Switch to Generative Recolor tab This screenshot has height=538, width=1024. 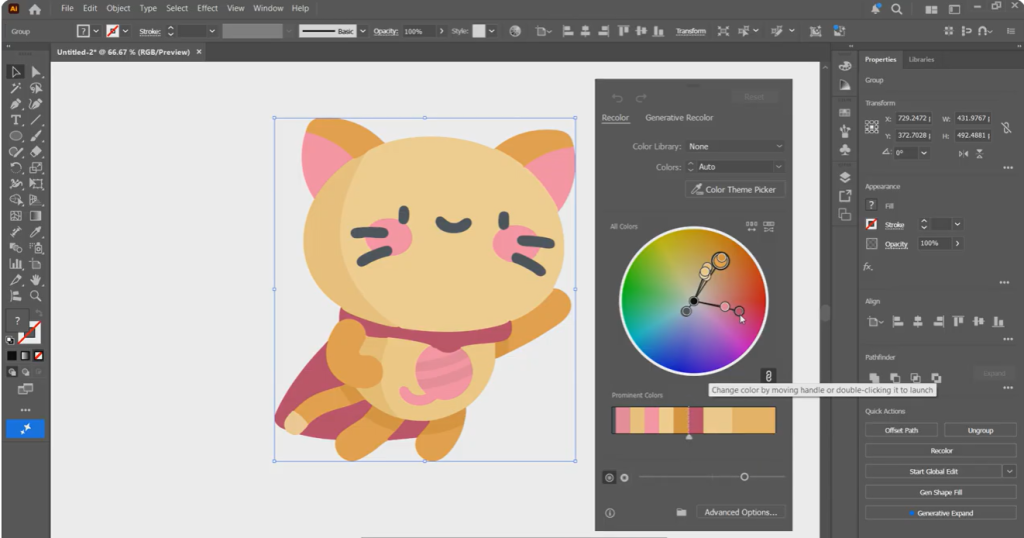pos(679,118)
